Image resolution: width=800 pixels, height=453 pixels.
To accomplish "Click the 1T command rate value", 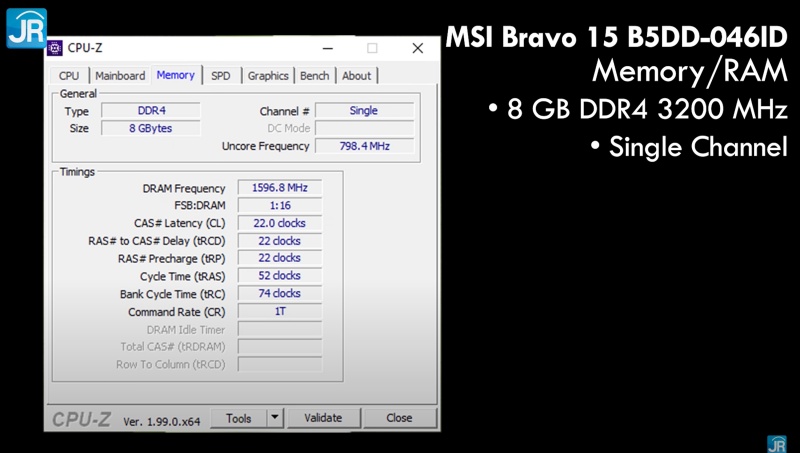I will pyautogui.click(x=280, y=311).
